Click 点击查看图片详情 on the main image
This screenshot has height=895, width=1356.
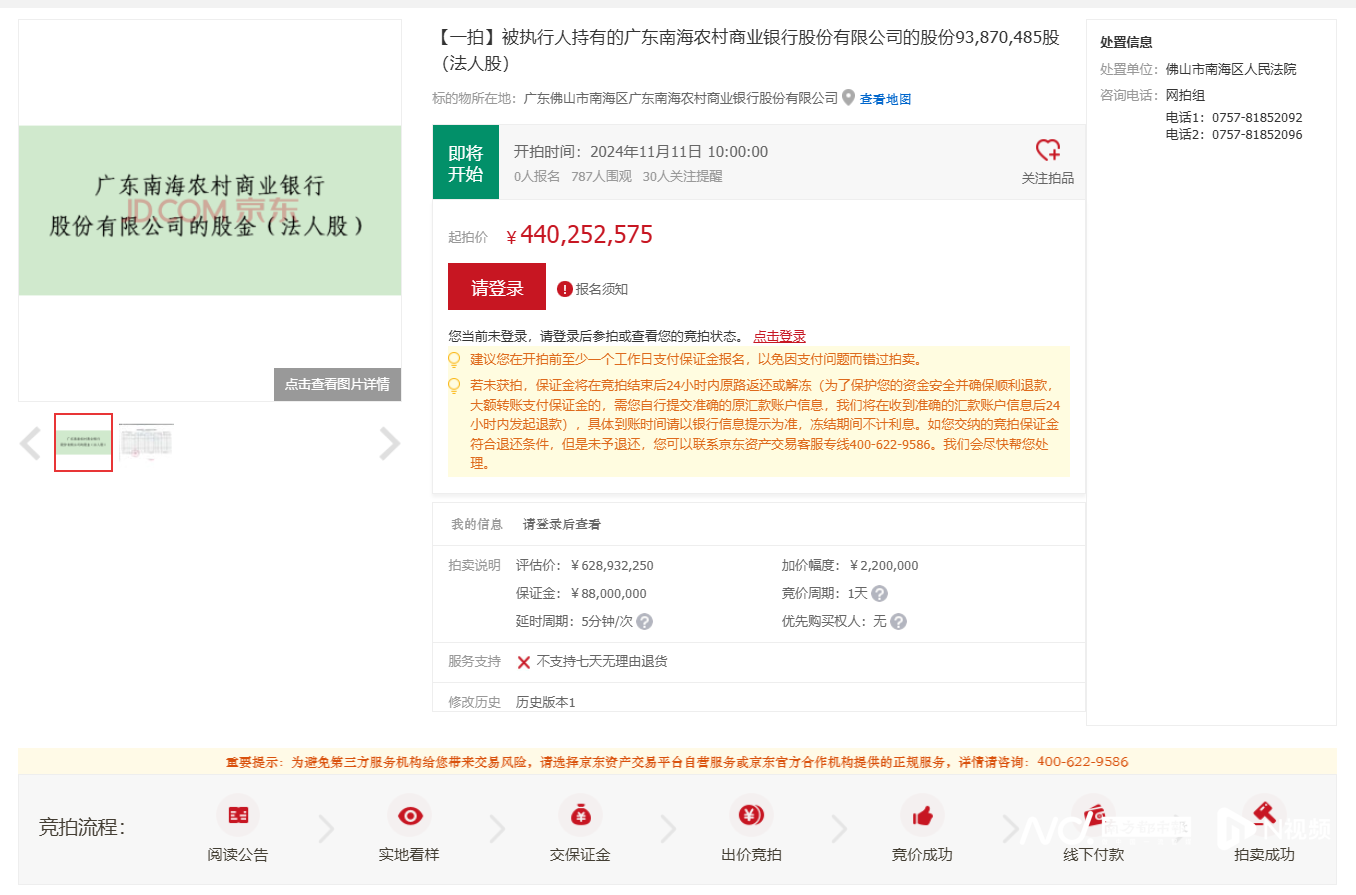click(x=337, y=384)
